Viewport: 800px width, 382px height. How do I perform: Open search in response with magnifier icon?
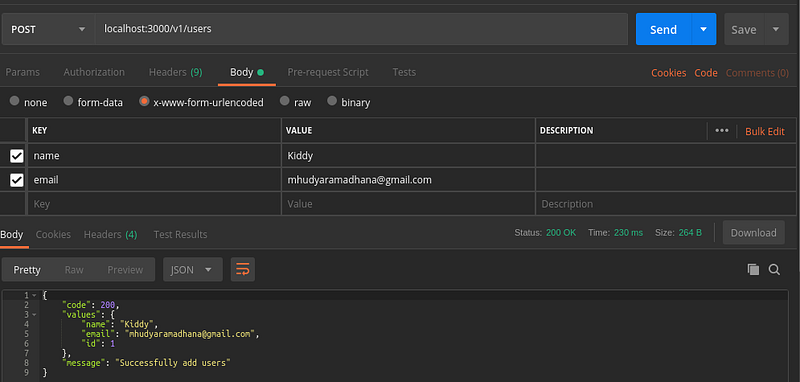coord(774,269)
